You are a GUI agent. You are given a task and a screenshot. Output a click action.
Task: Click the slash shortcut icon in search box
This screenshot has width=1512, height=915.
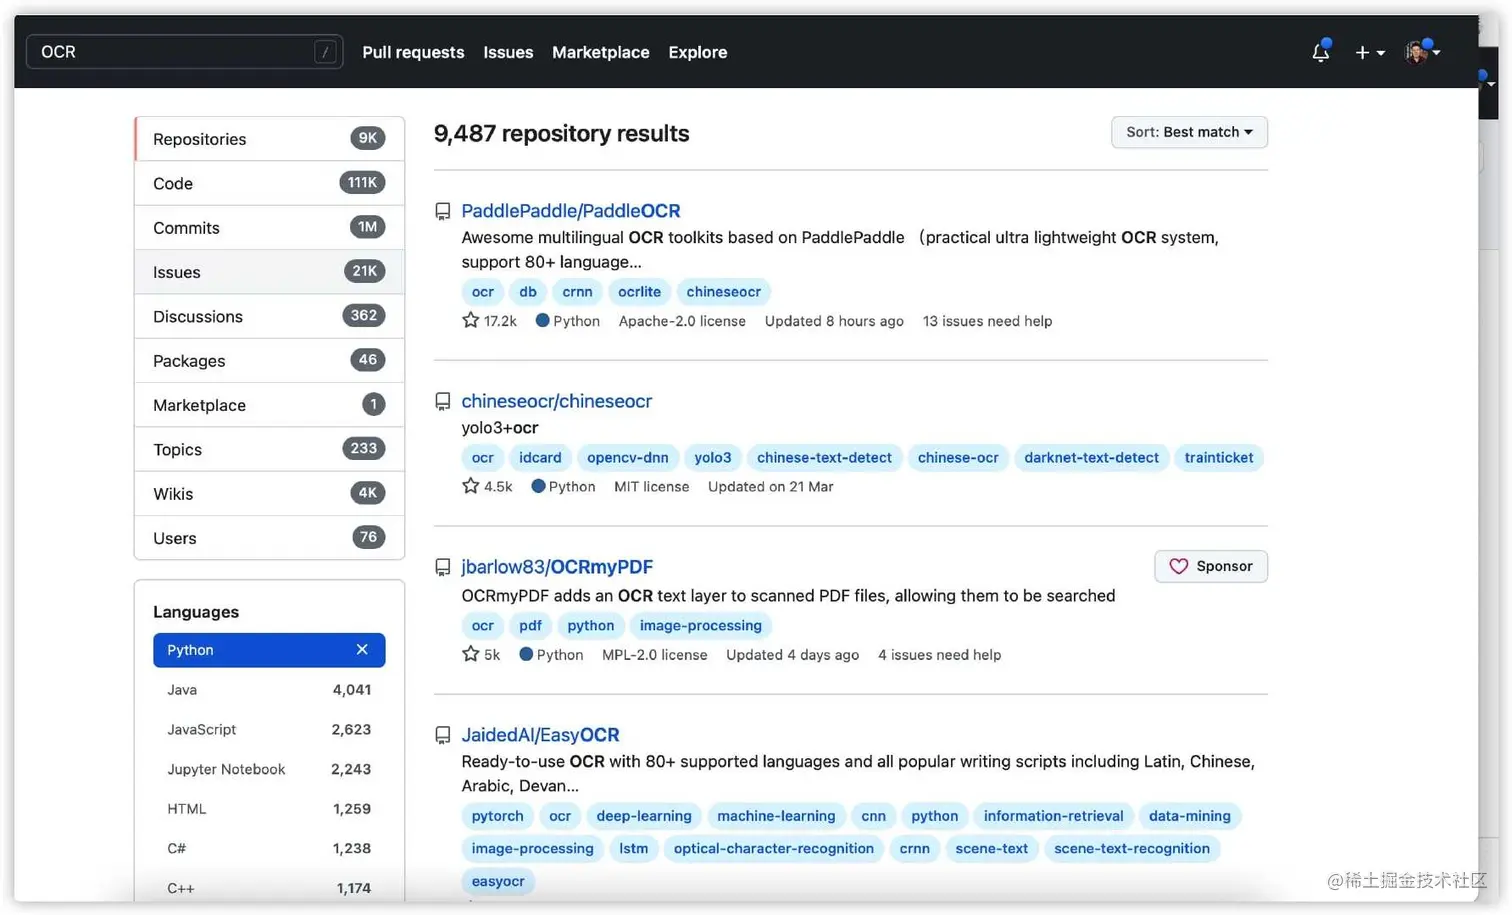pyautogui.click(x=325, y=52)
